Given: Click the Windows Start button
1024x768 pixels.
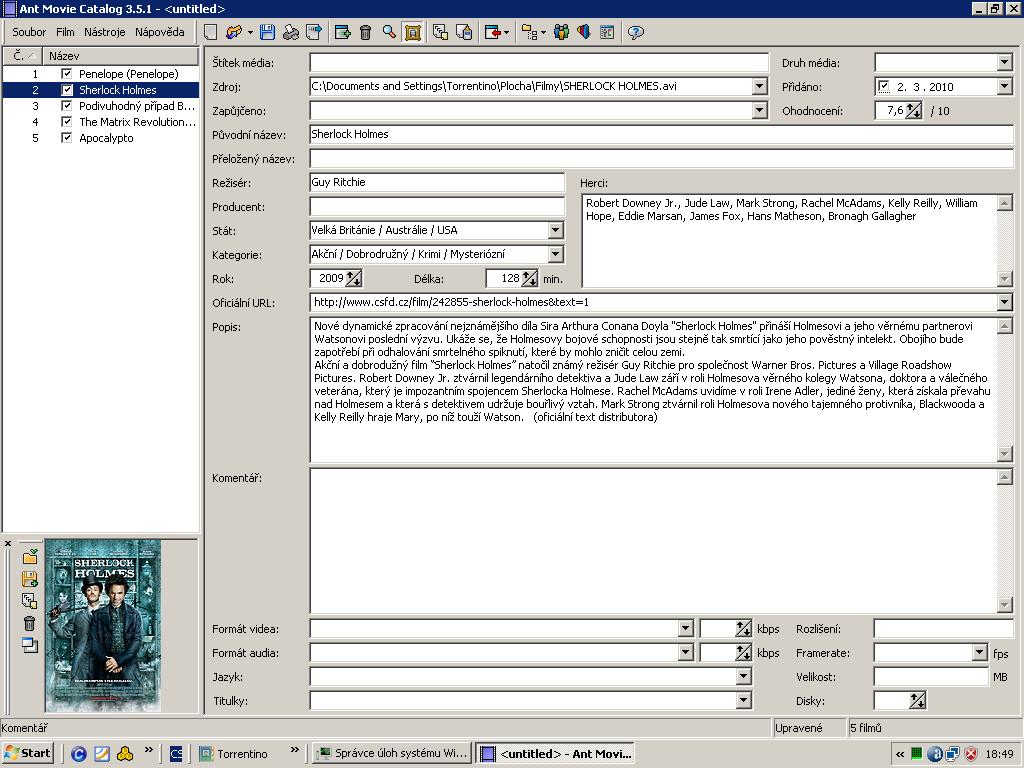Looking at the screenshot, I should point(28,753).
